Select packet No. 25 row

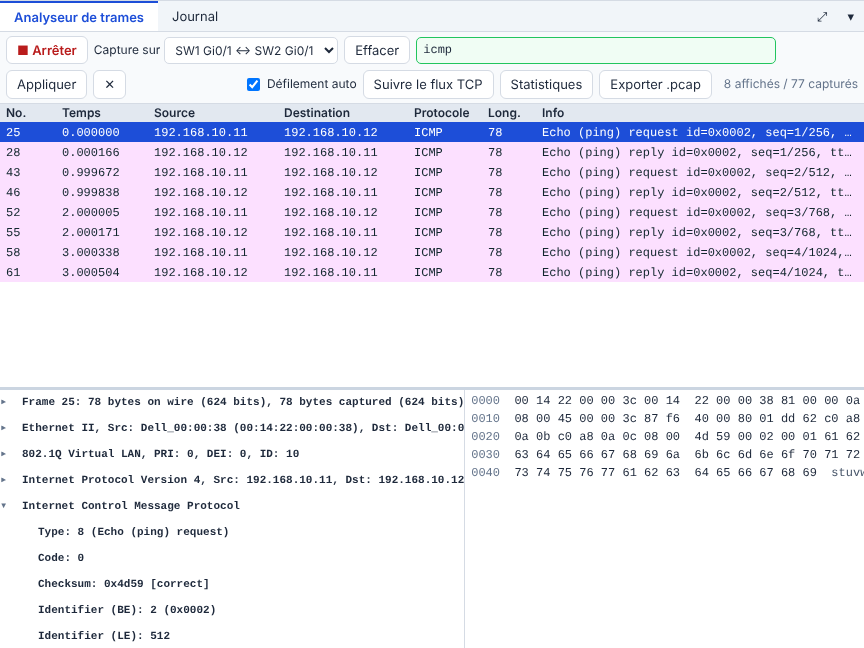[432, 132]
